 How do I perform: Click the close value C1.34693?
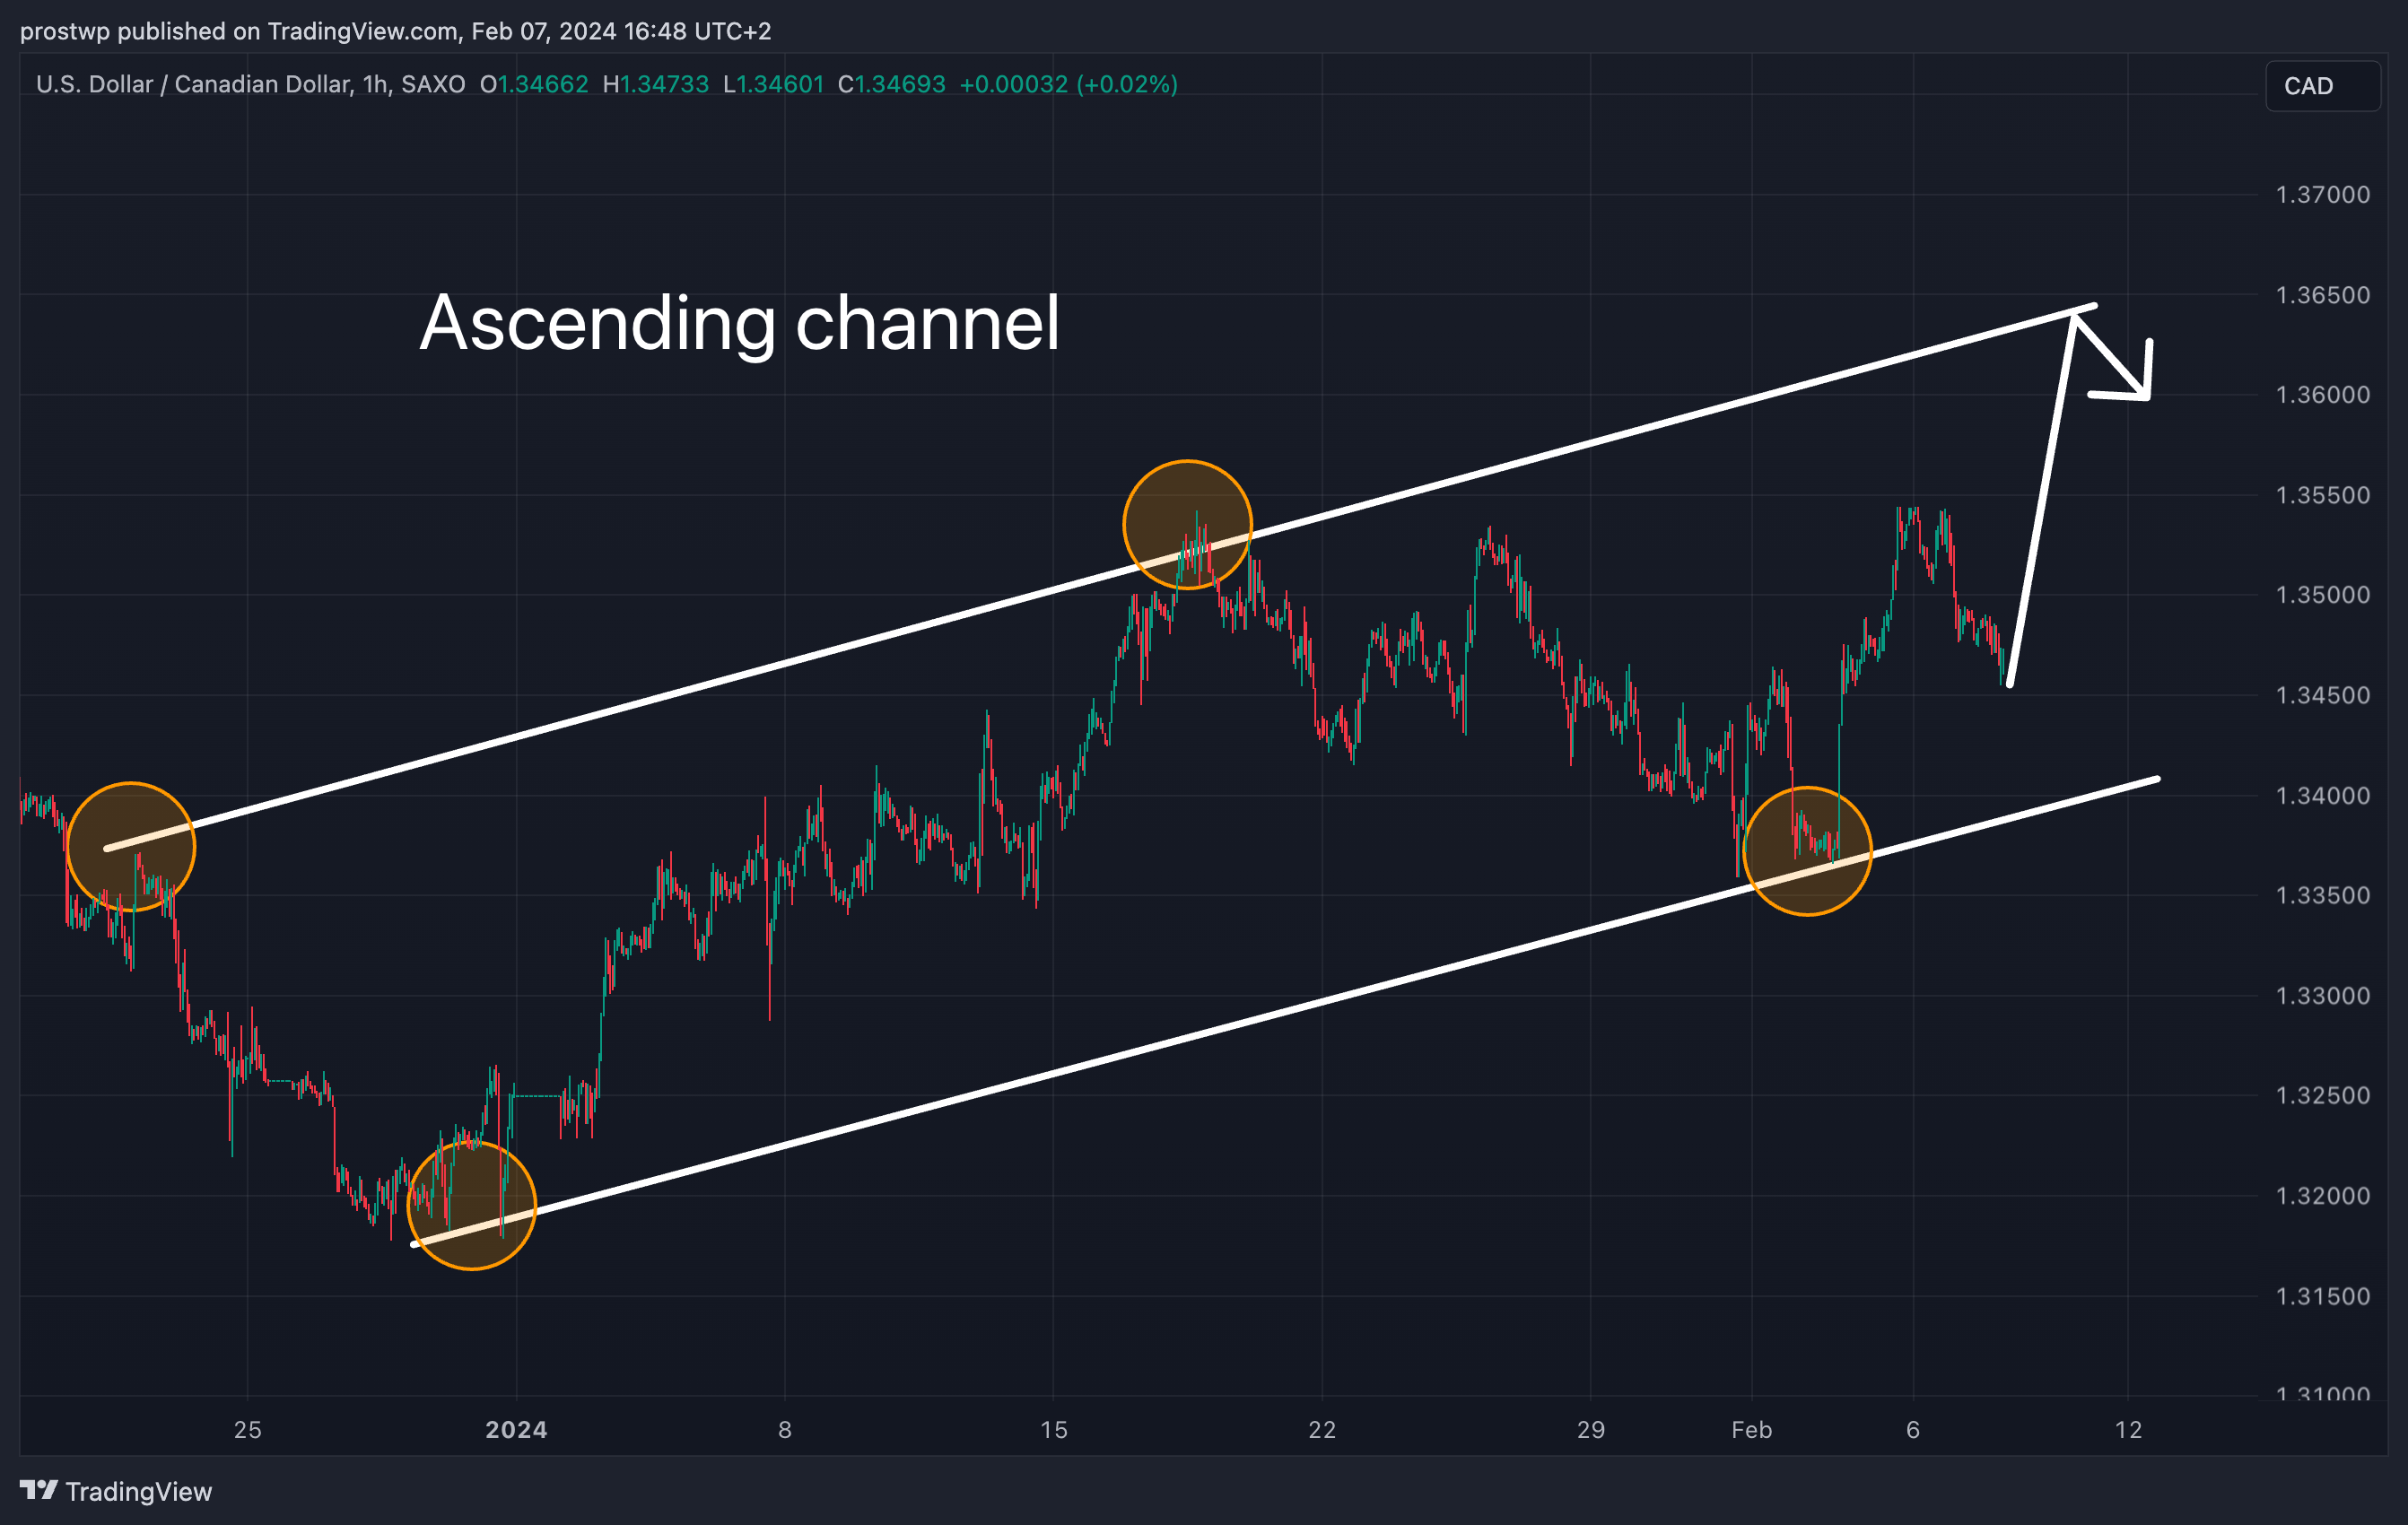[892, 84]
